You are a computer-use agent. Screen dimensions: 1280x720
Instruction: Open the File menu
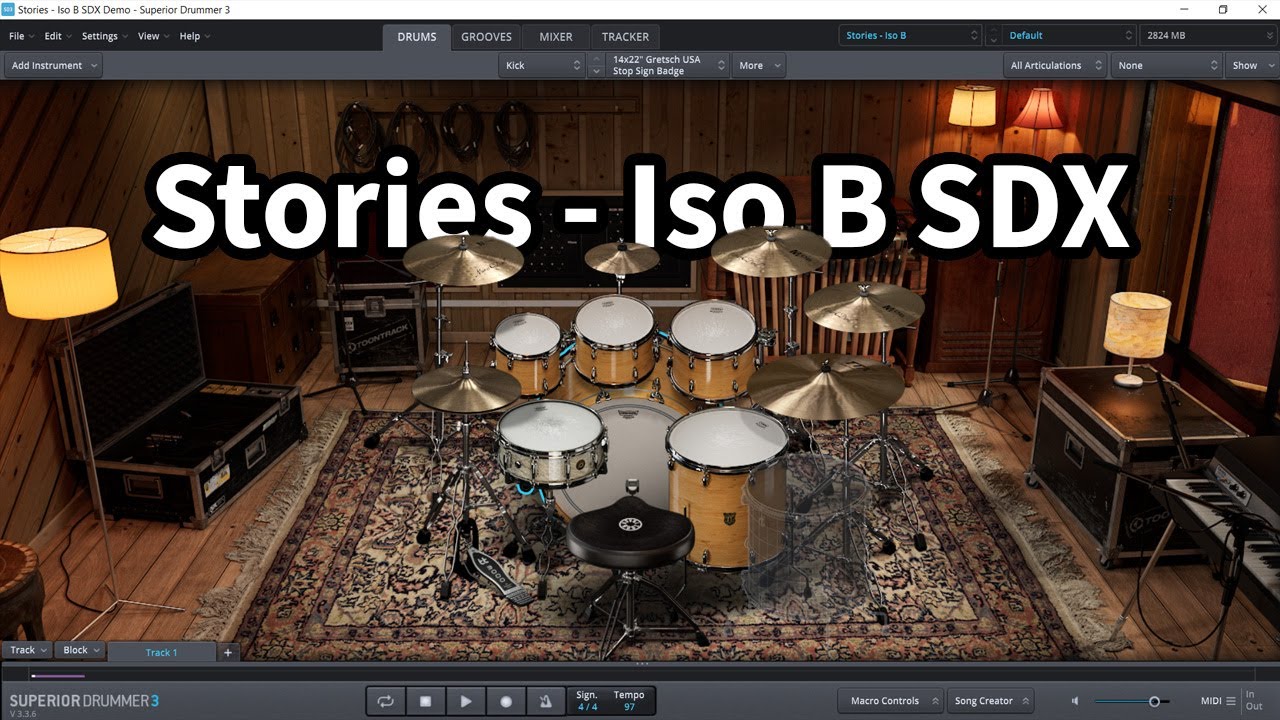21,36
